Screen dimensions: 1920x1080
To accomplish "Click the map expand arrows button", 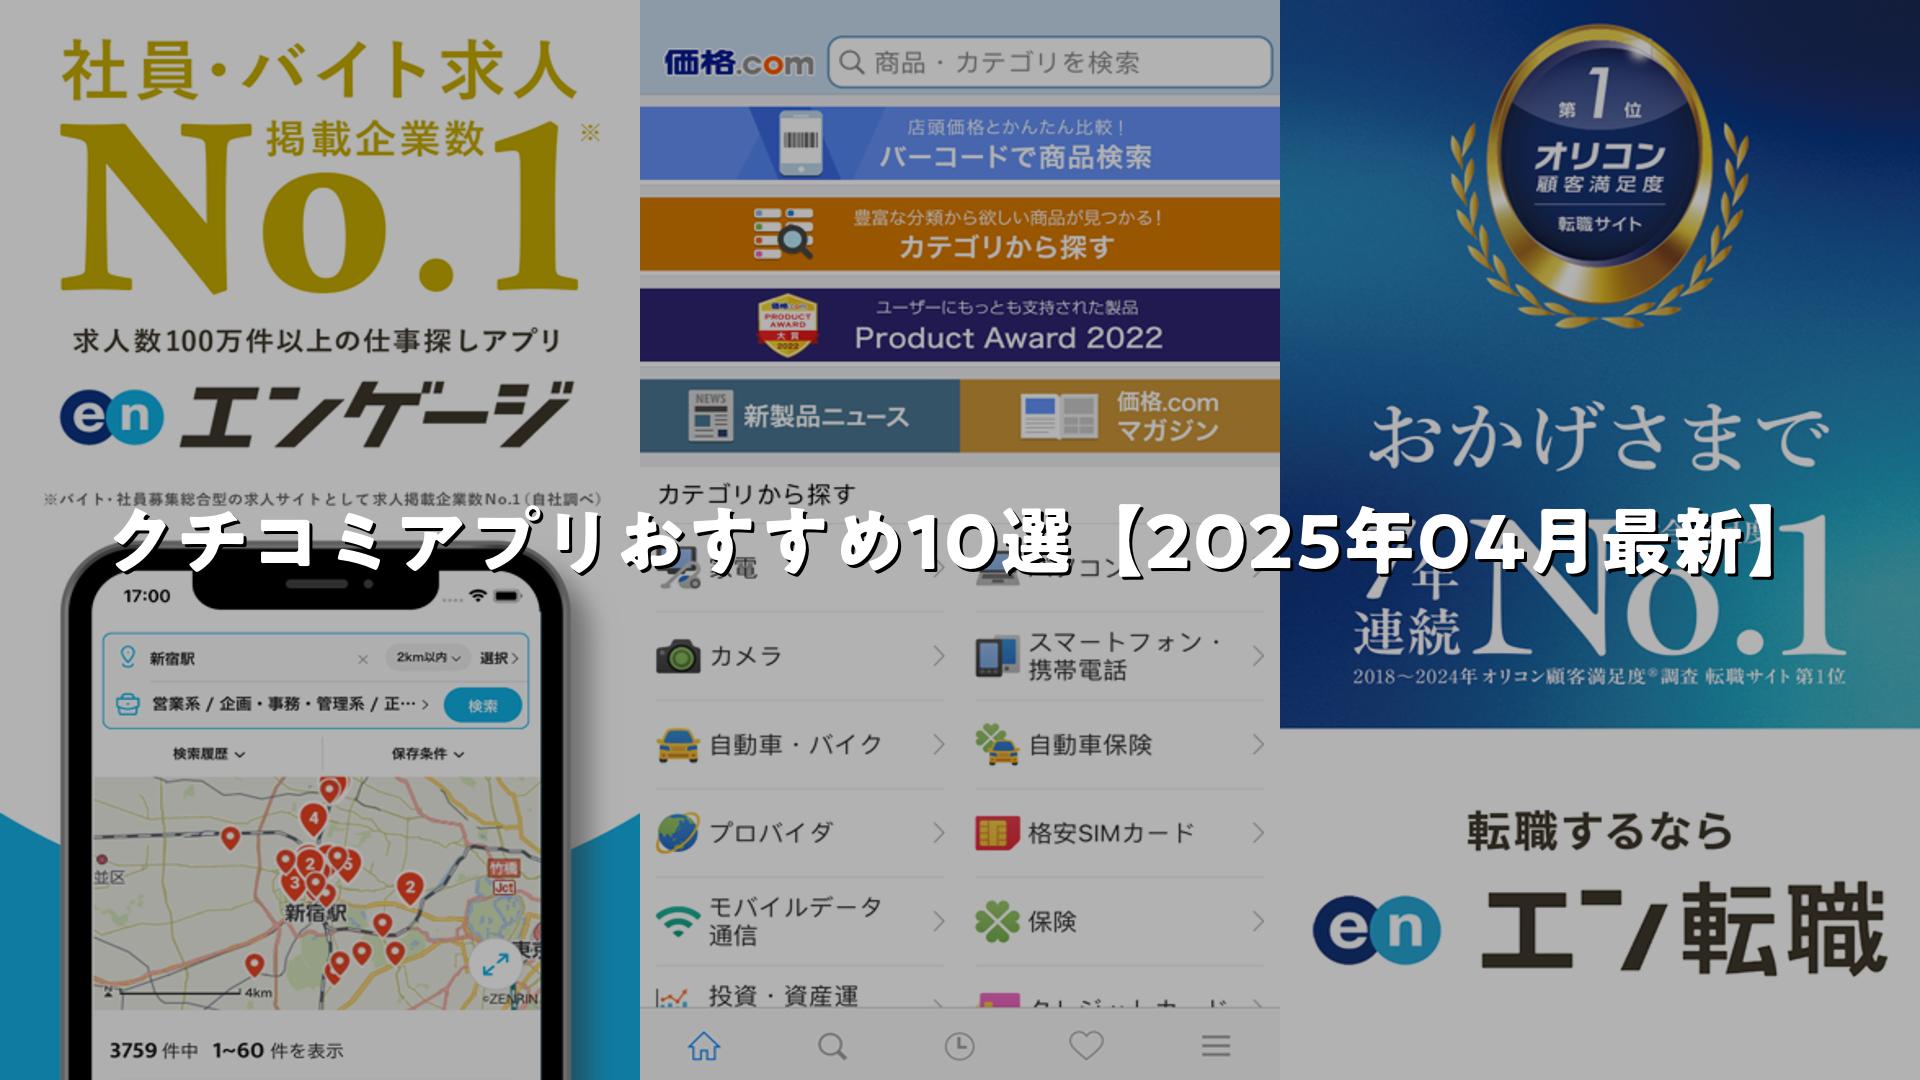I will 494,965.
